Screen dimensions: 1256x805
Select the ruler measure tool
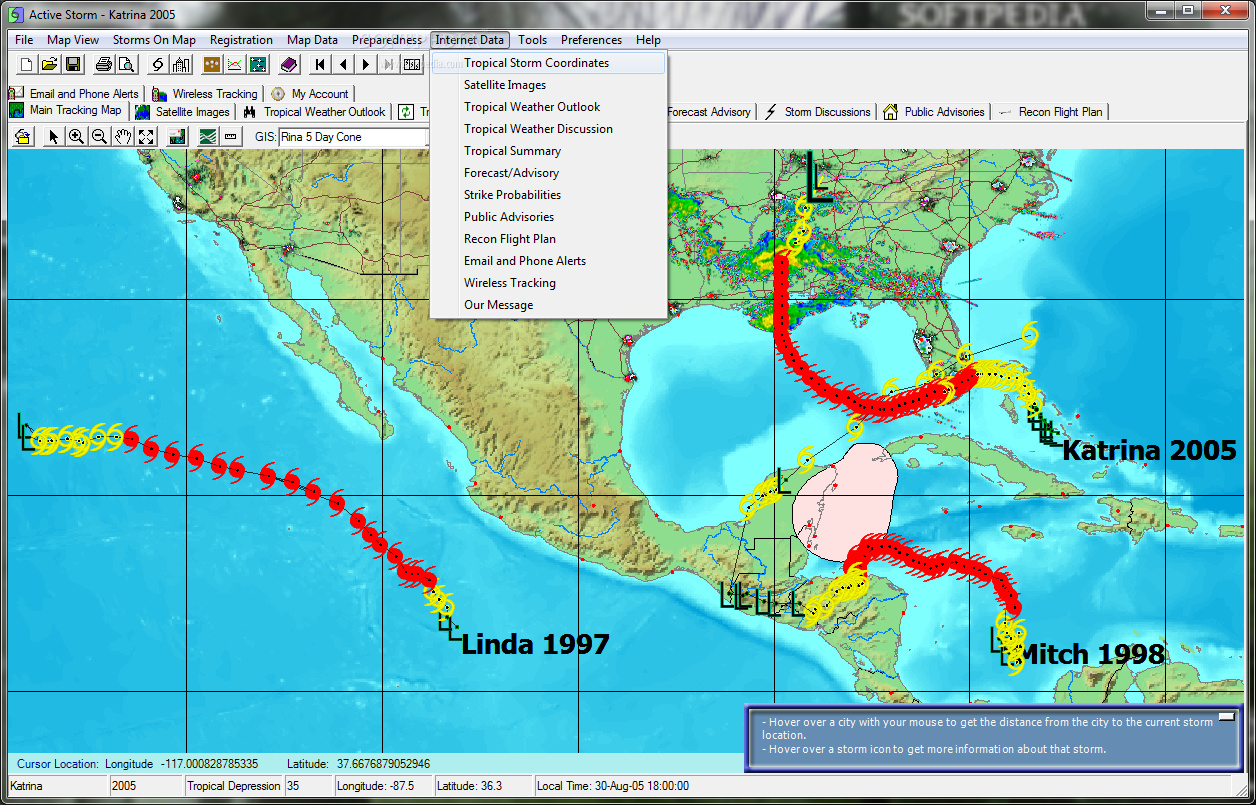click(x=231, y=137)
